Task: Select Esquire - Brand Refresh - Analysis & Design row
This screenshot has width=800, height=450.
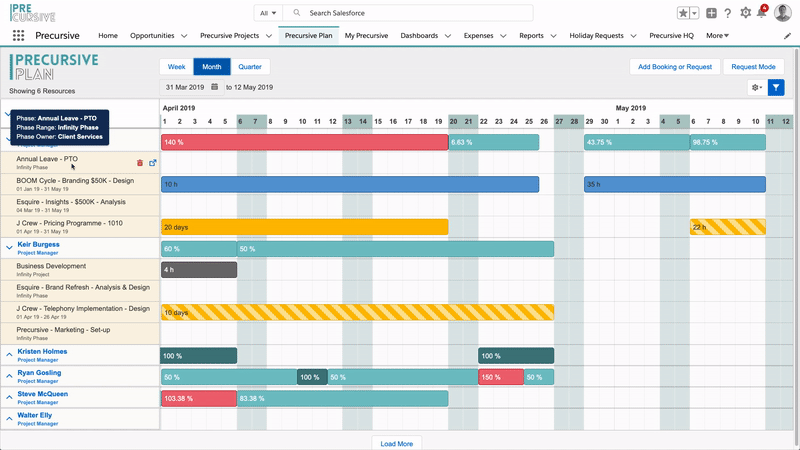Action: pyautogui.click(x=80, y=291)
